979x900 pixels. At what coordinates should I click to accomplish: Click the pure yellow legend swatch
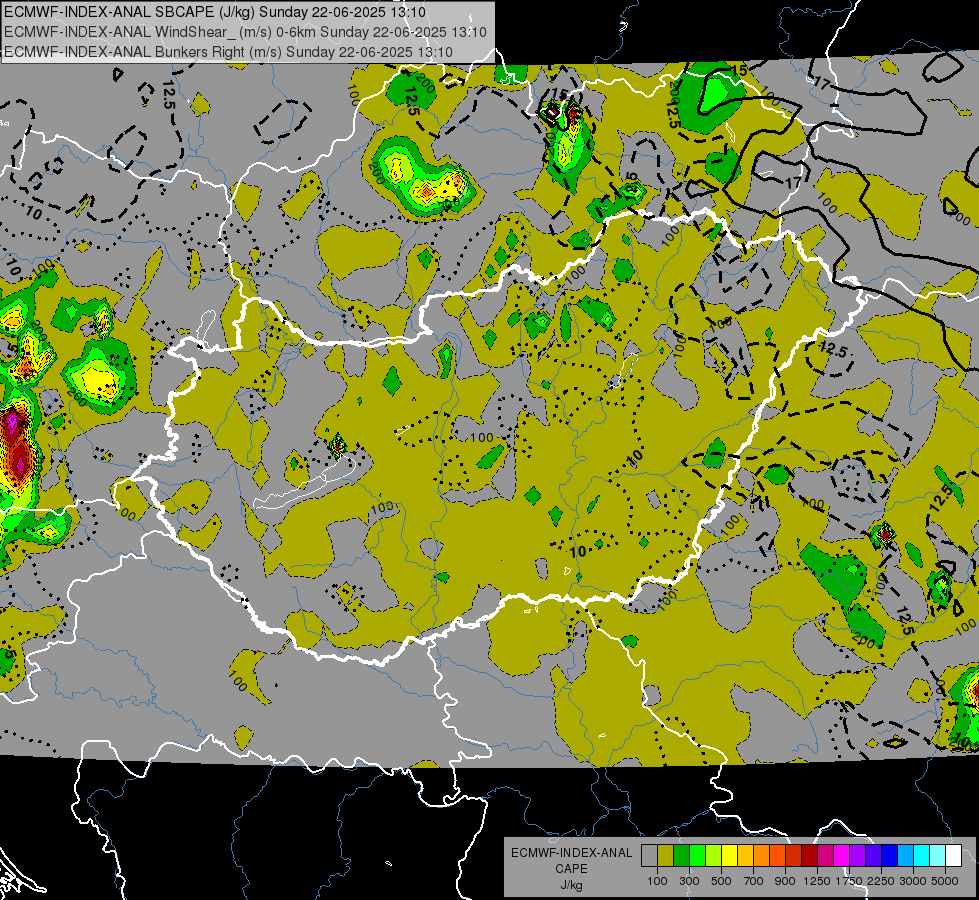[729, 855]
